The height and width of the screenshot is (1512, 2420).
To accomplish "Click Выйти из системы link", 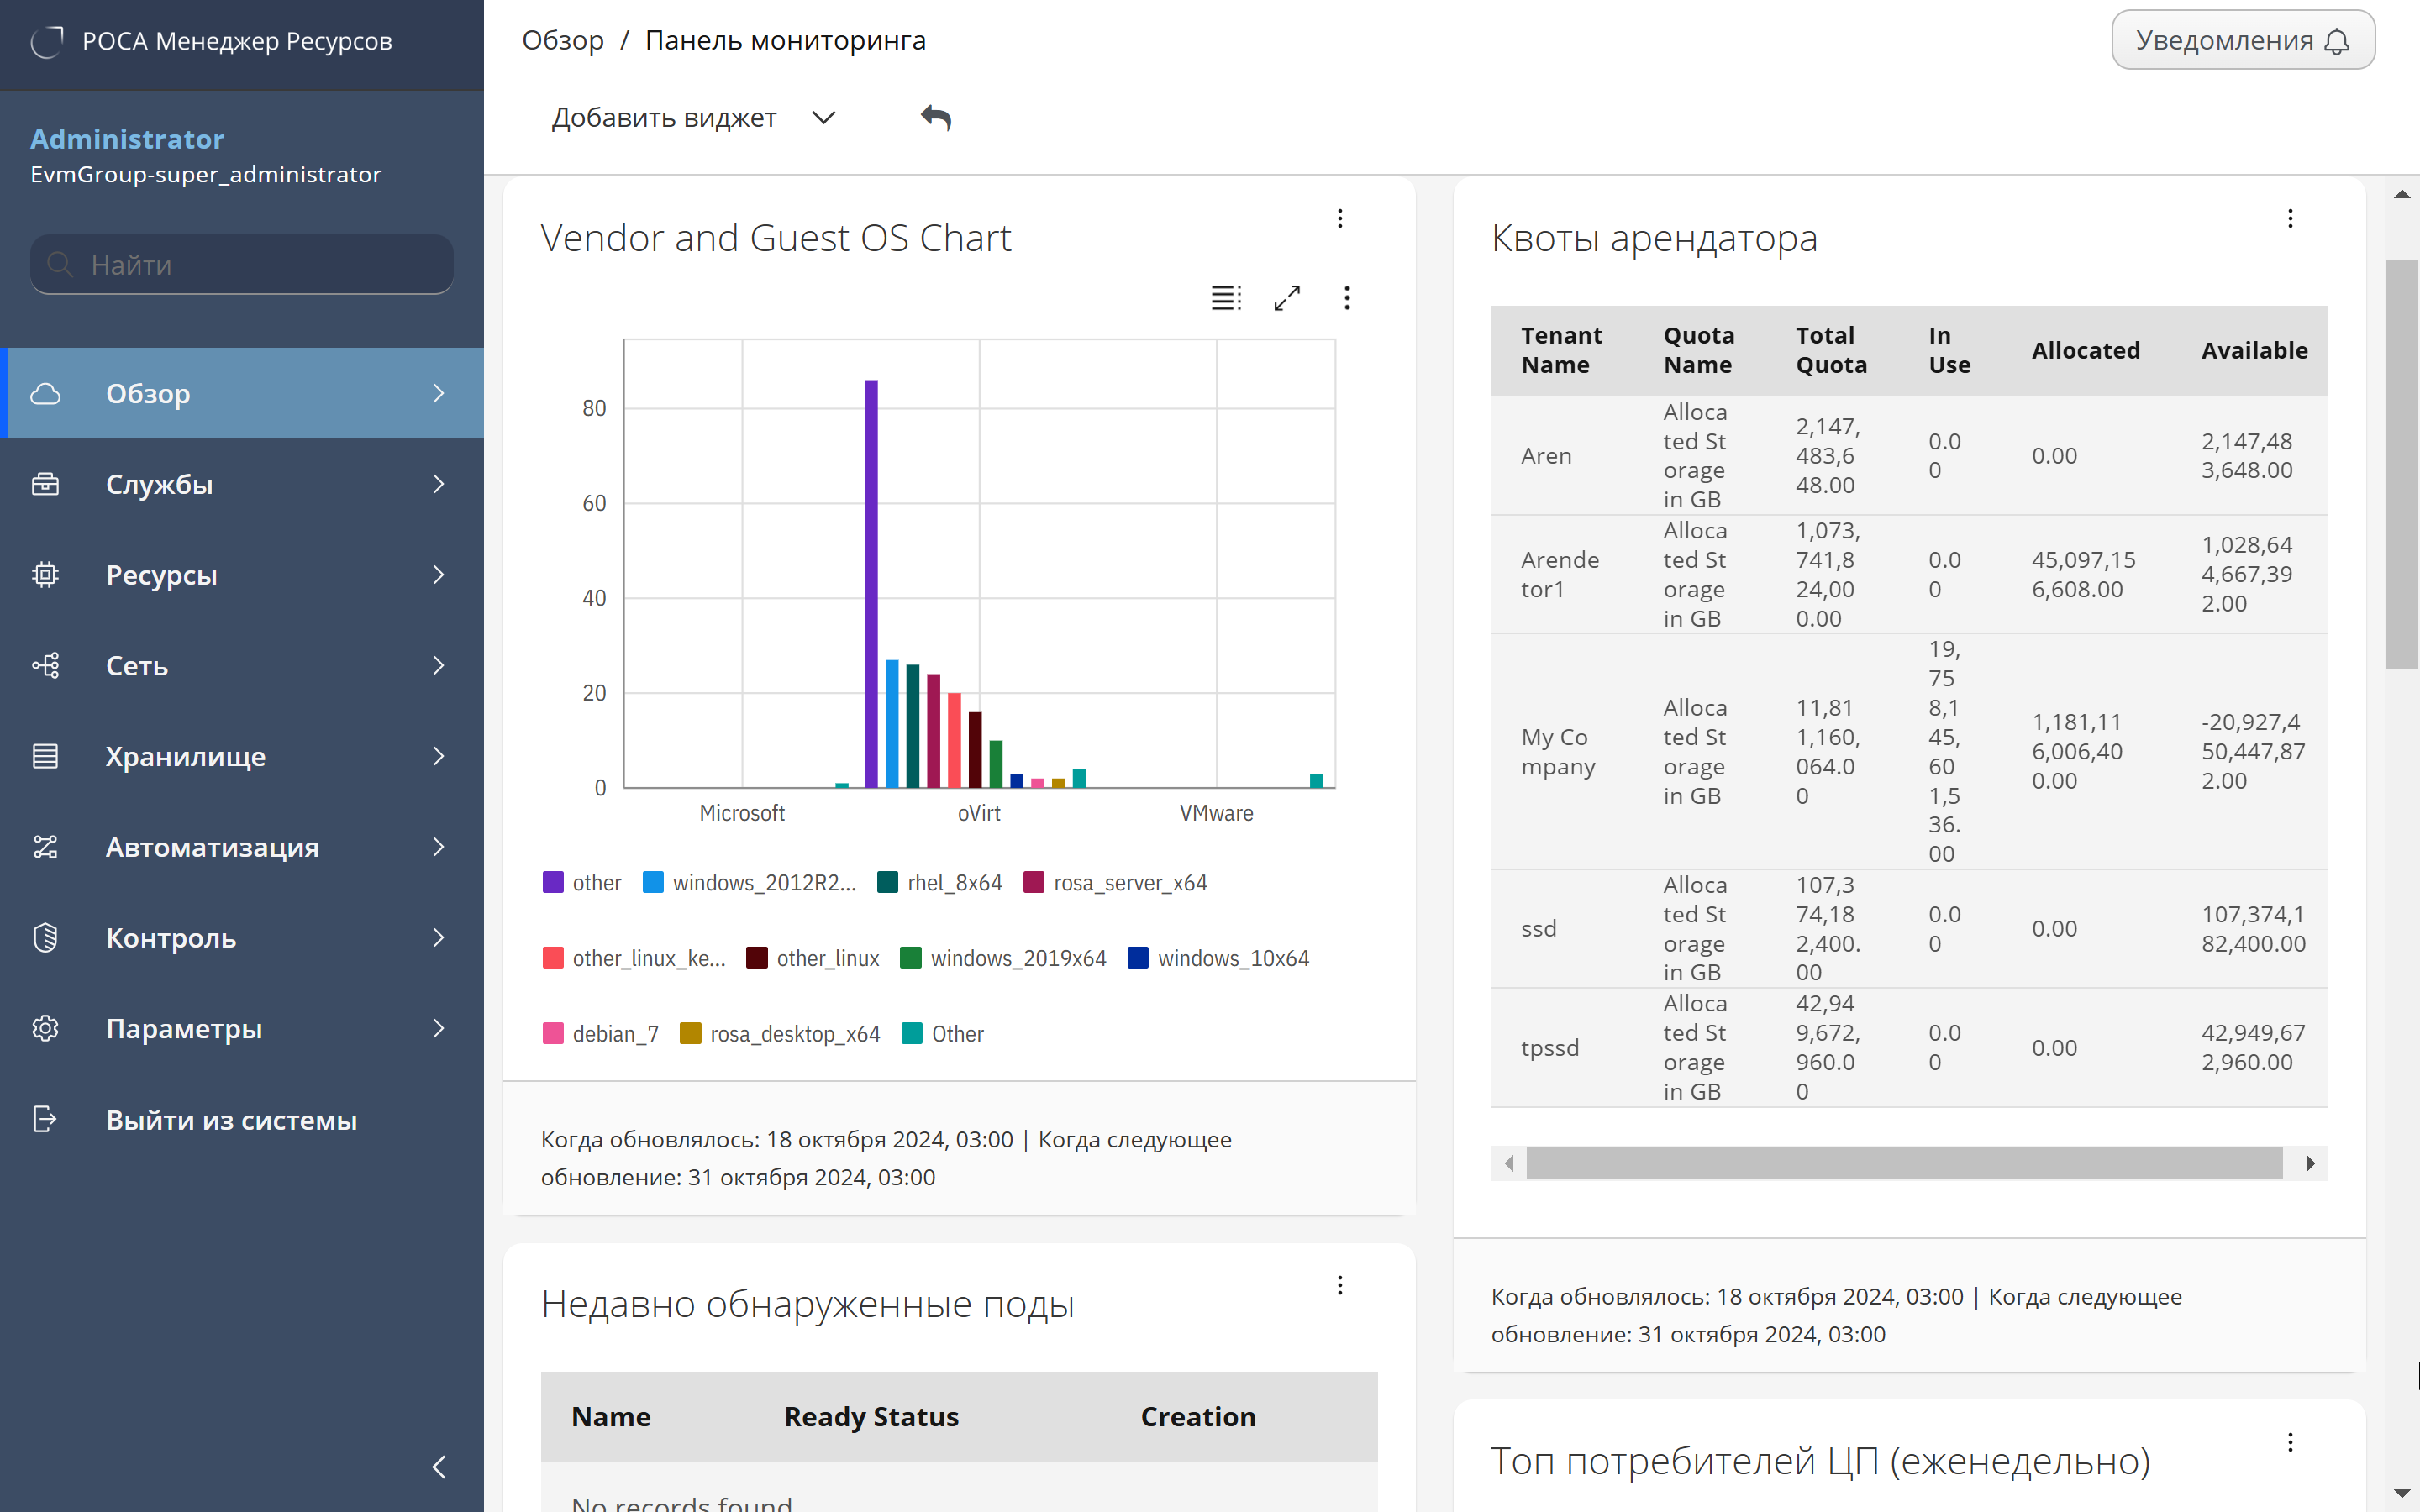I will [231, 1120].
